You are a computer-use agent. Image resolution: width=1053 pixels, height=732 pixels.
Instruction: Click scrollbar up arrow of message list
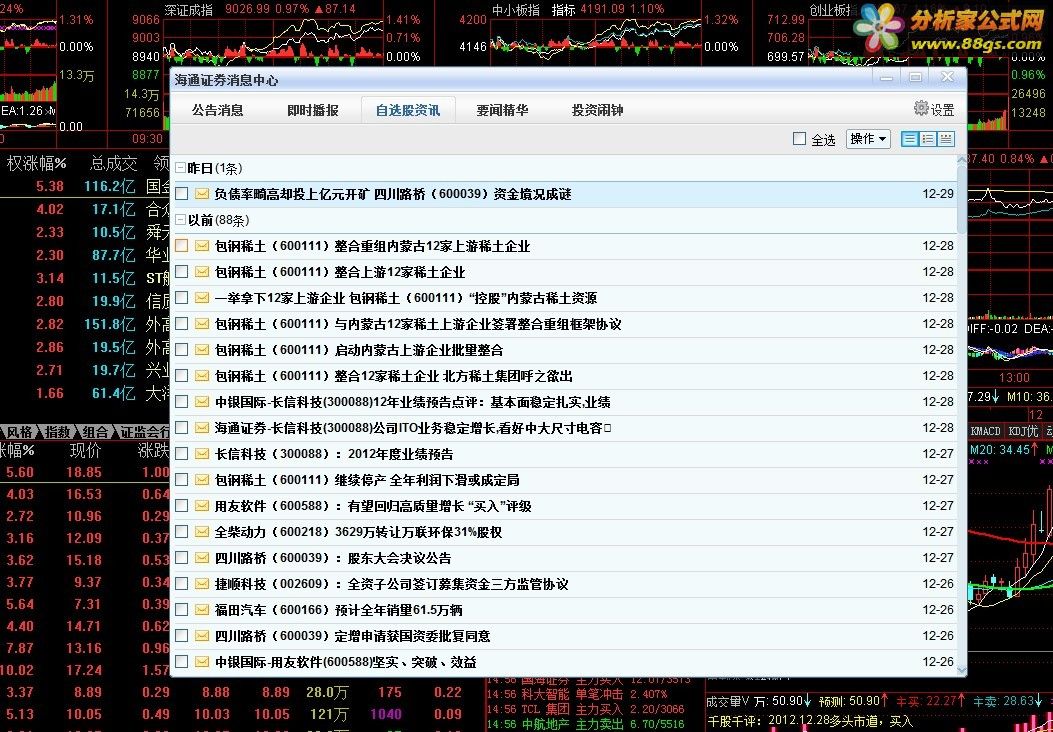pyautogui.click(x=962, y=161)
